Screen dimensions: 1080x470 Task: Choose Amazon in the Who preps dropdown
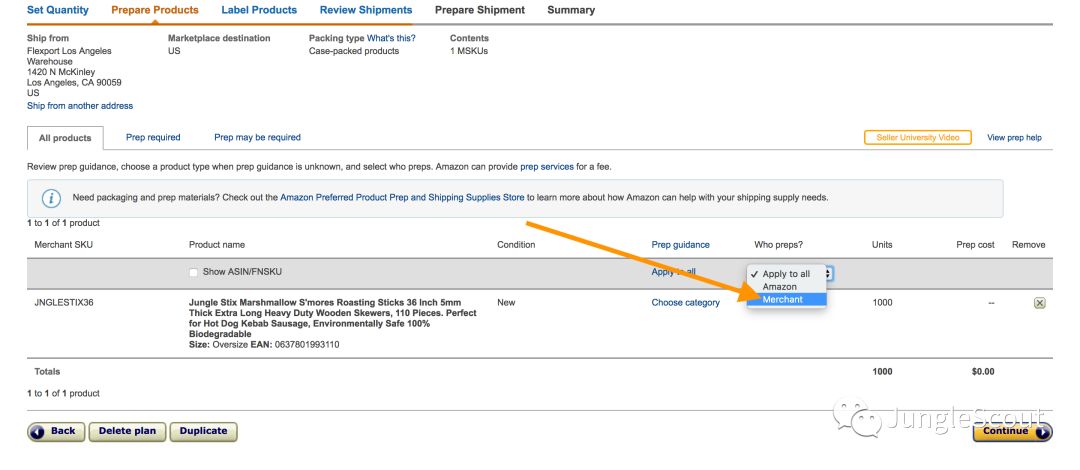pos(780,286)
